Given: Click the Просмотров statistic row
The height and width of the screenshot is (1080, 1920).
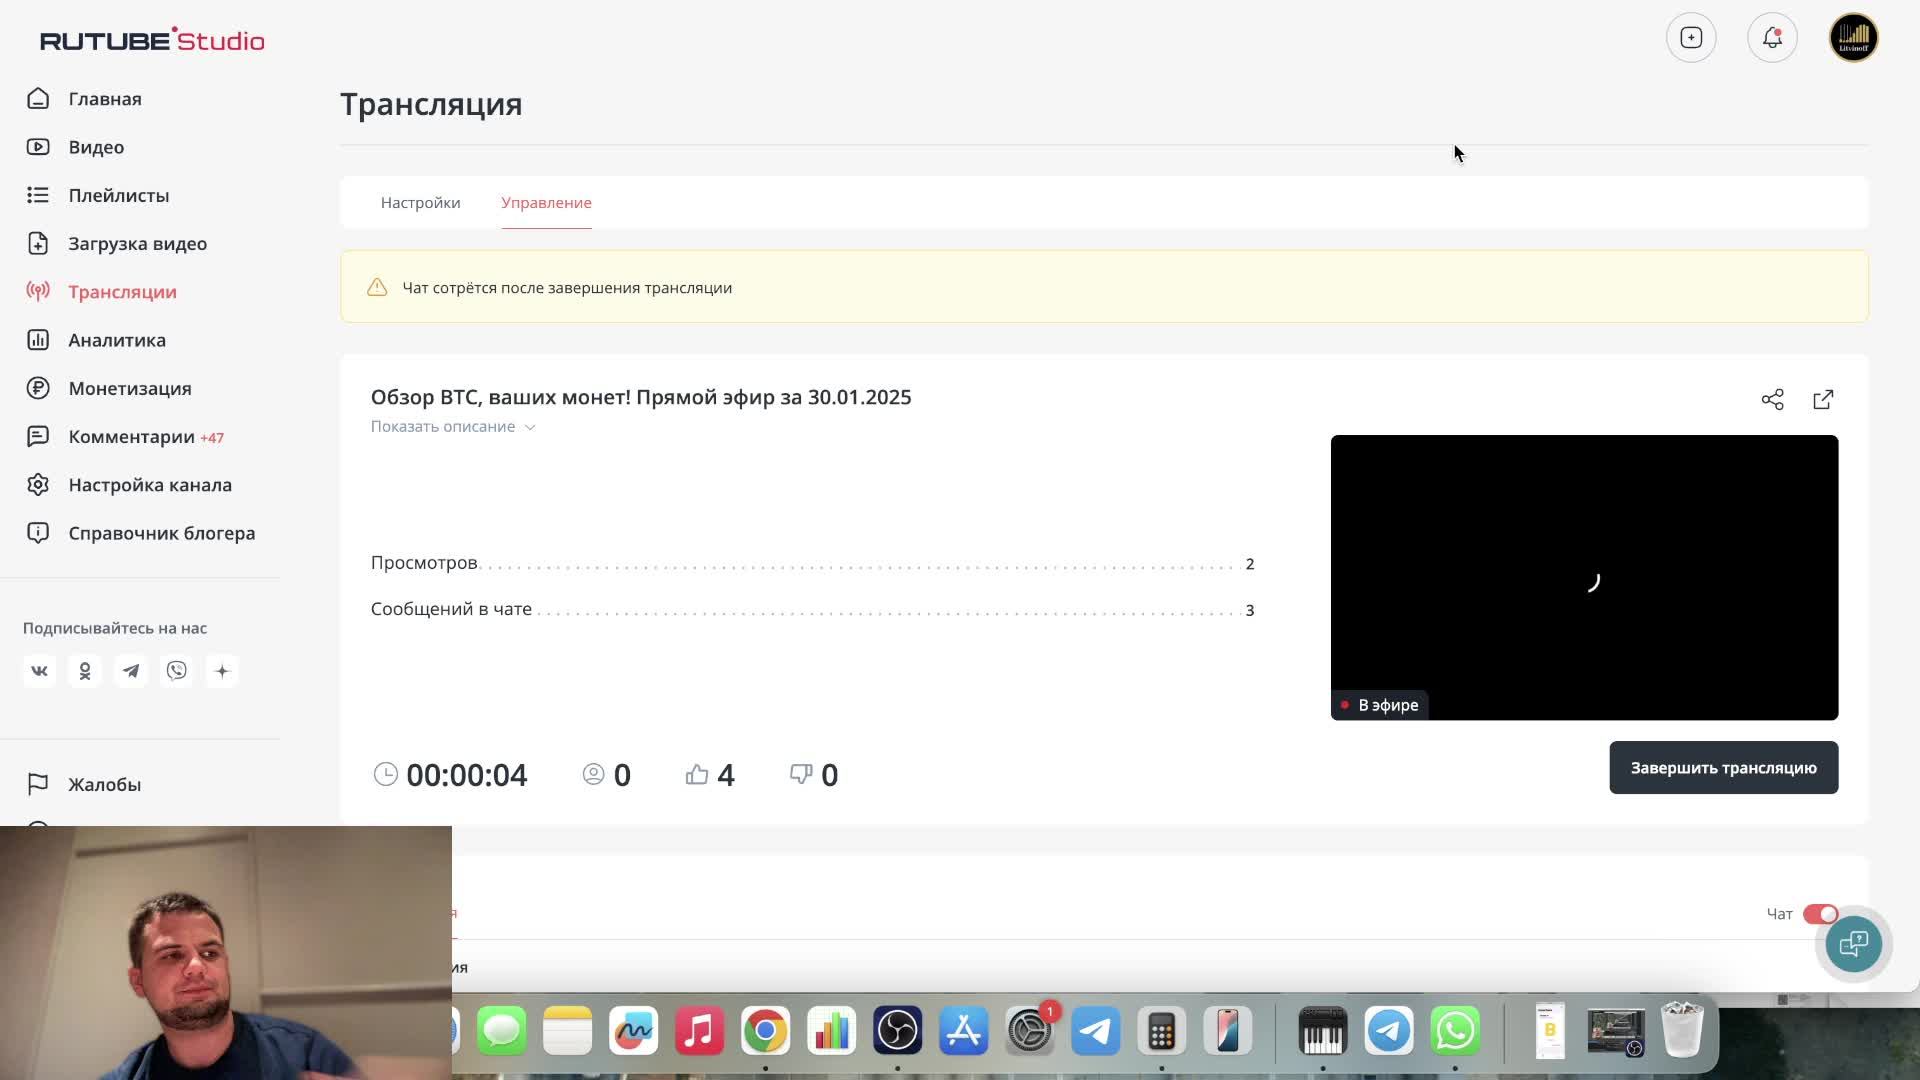Looking at the screenshot, I should (812, 563).
